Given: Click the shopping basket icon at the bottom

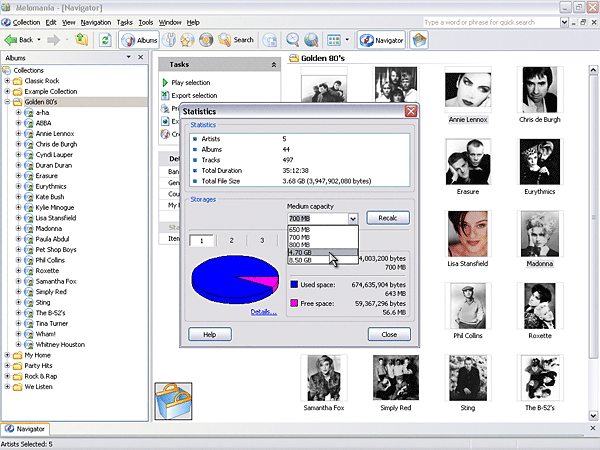Looking at the screenshot, I should tap(172, 401).
